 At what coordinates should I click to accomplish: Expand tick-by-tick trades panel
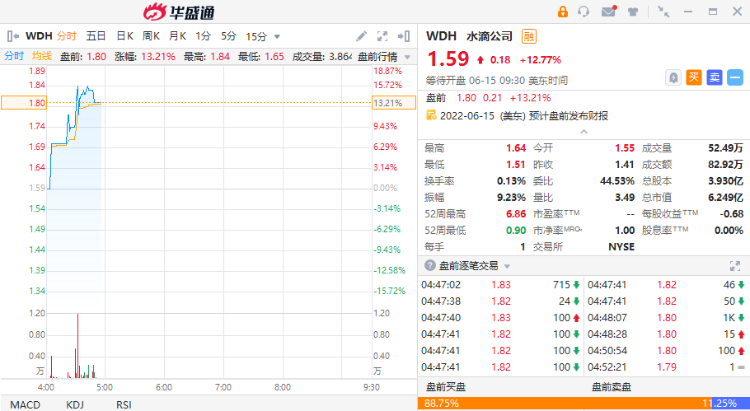[x=735, y=266]
